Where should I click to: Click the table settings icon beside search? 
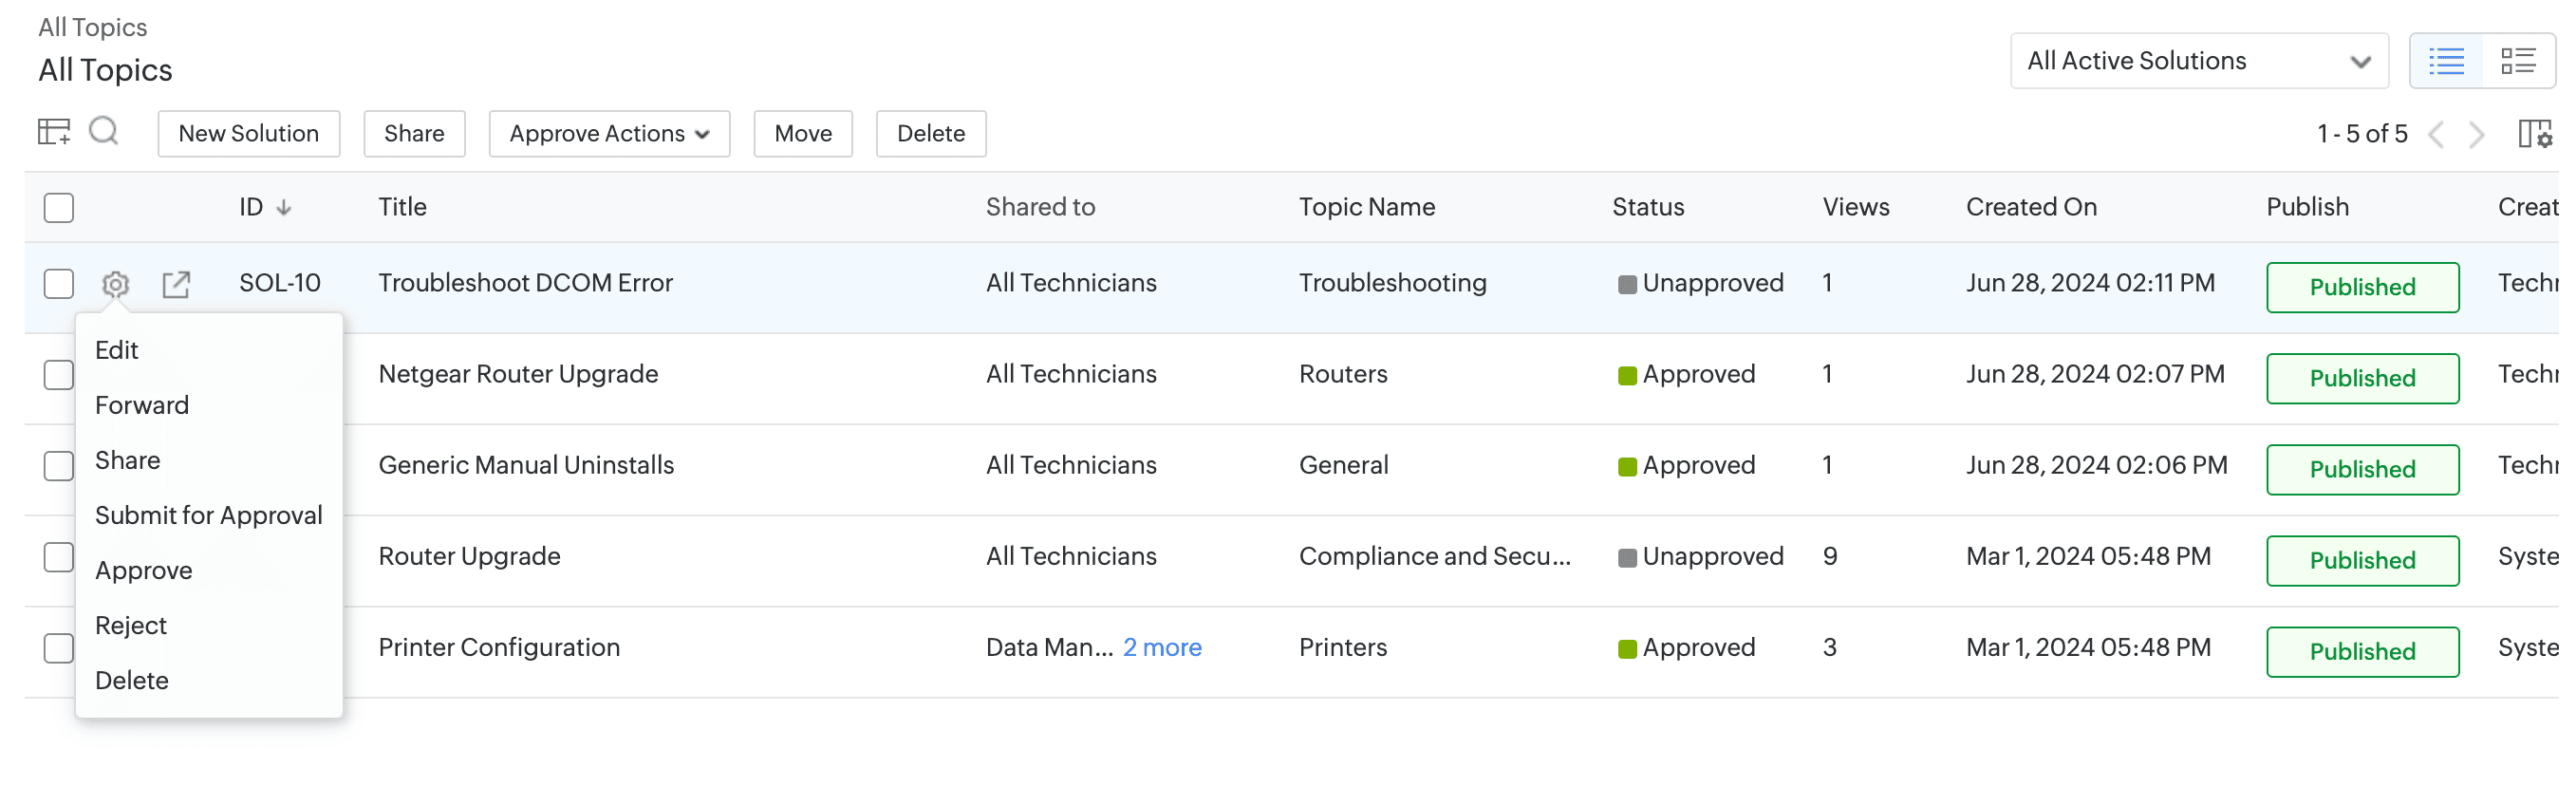(x=53, y=132)
